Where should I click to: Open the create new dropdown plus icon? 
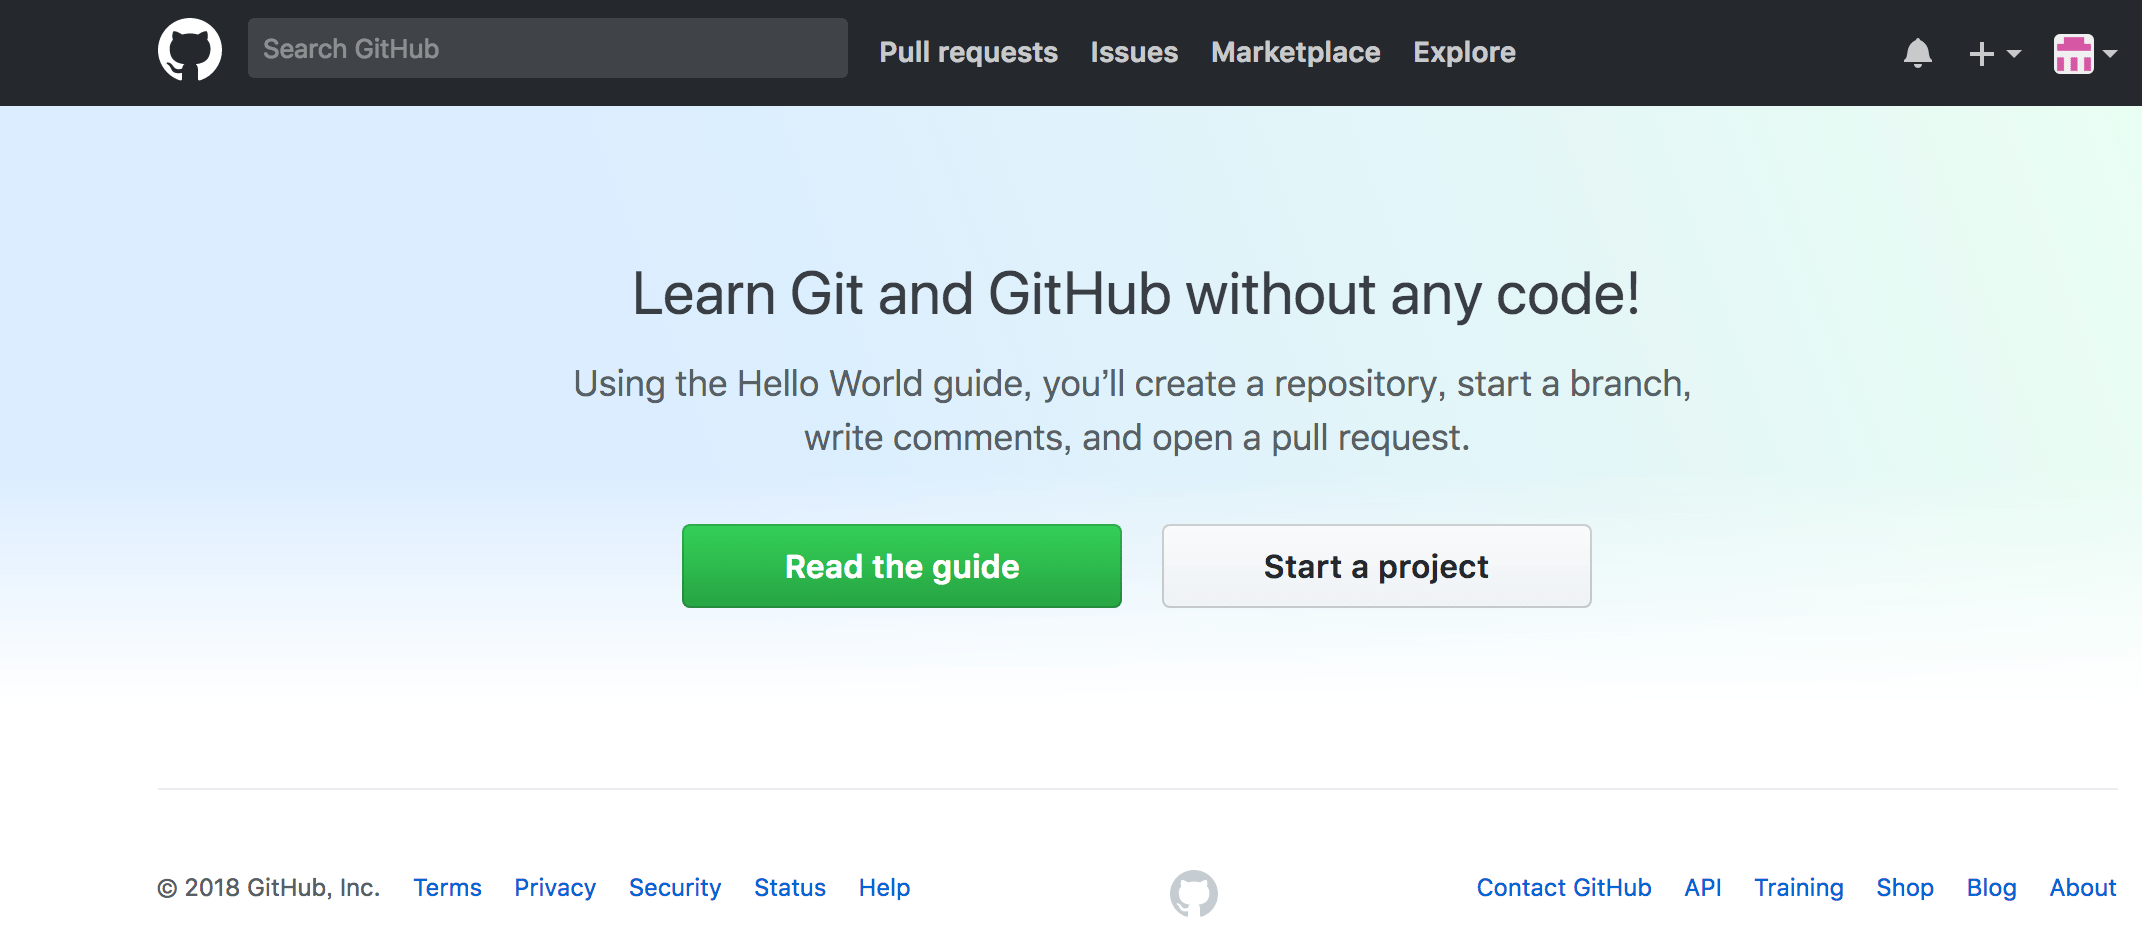click(1980, 53)
